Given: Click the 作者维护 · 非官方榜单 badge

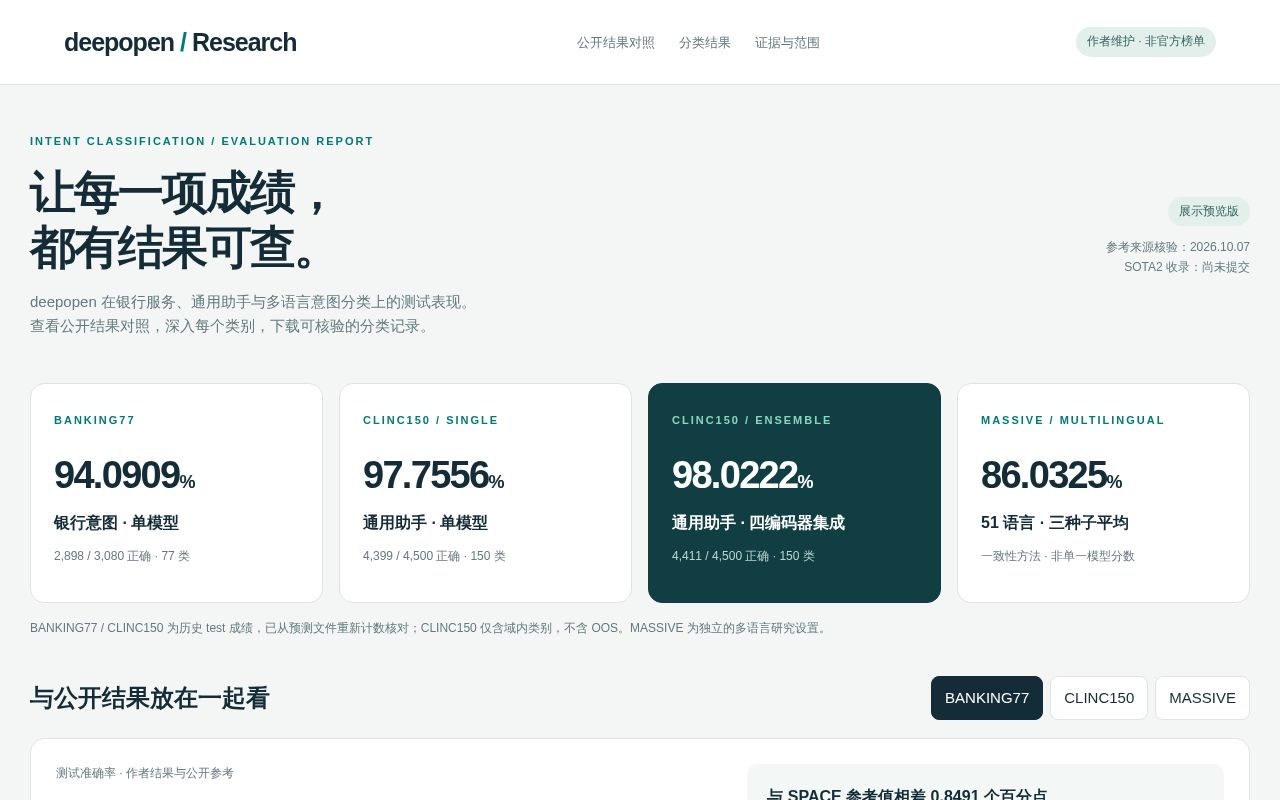Looking at the screenshot, I should 1146,42.
